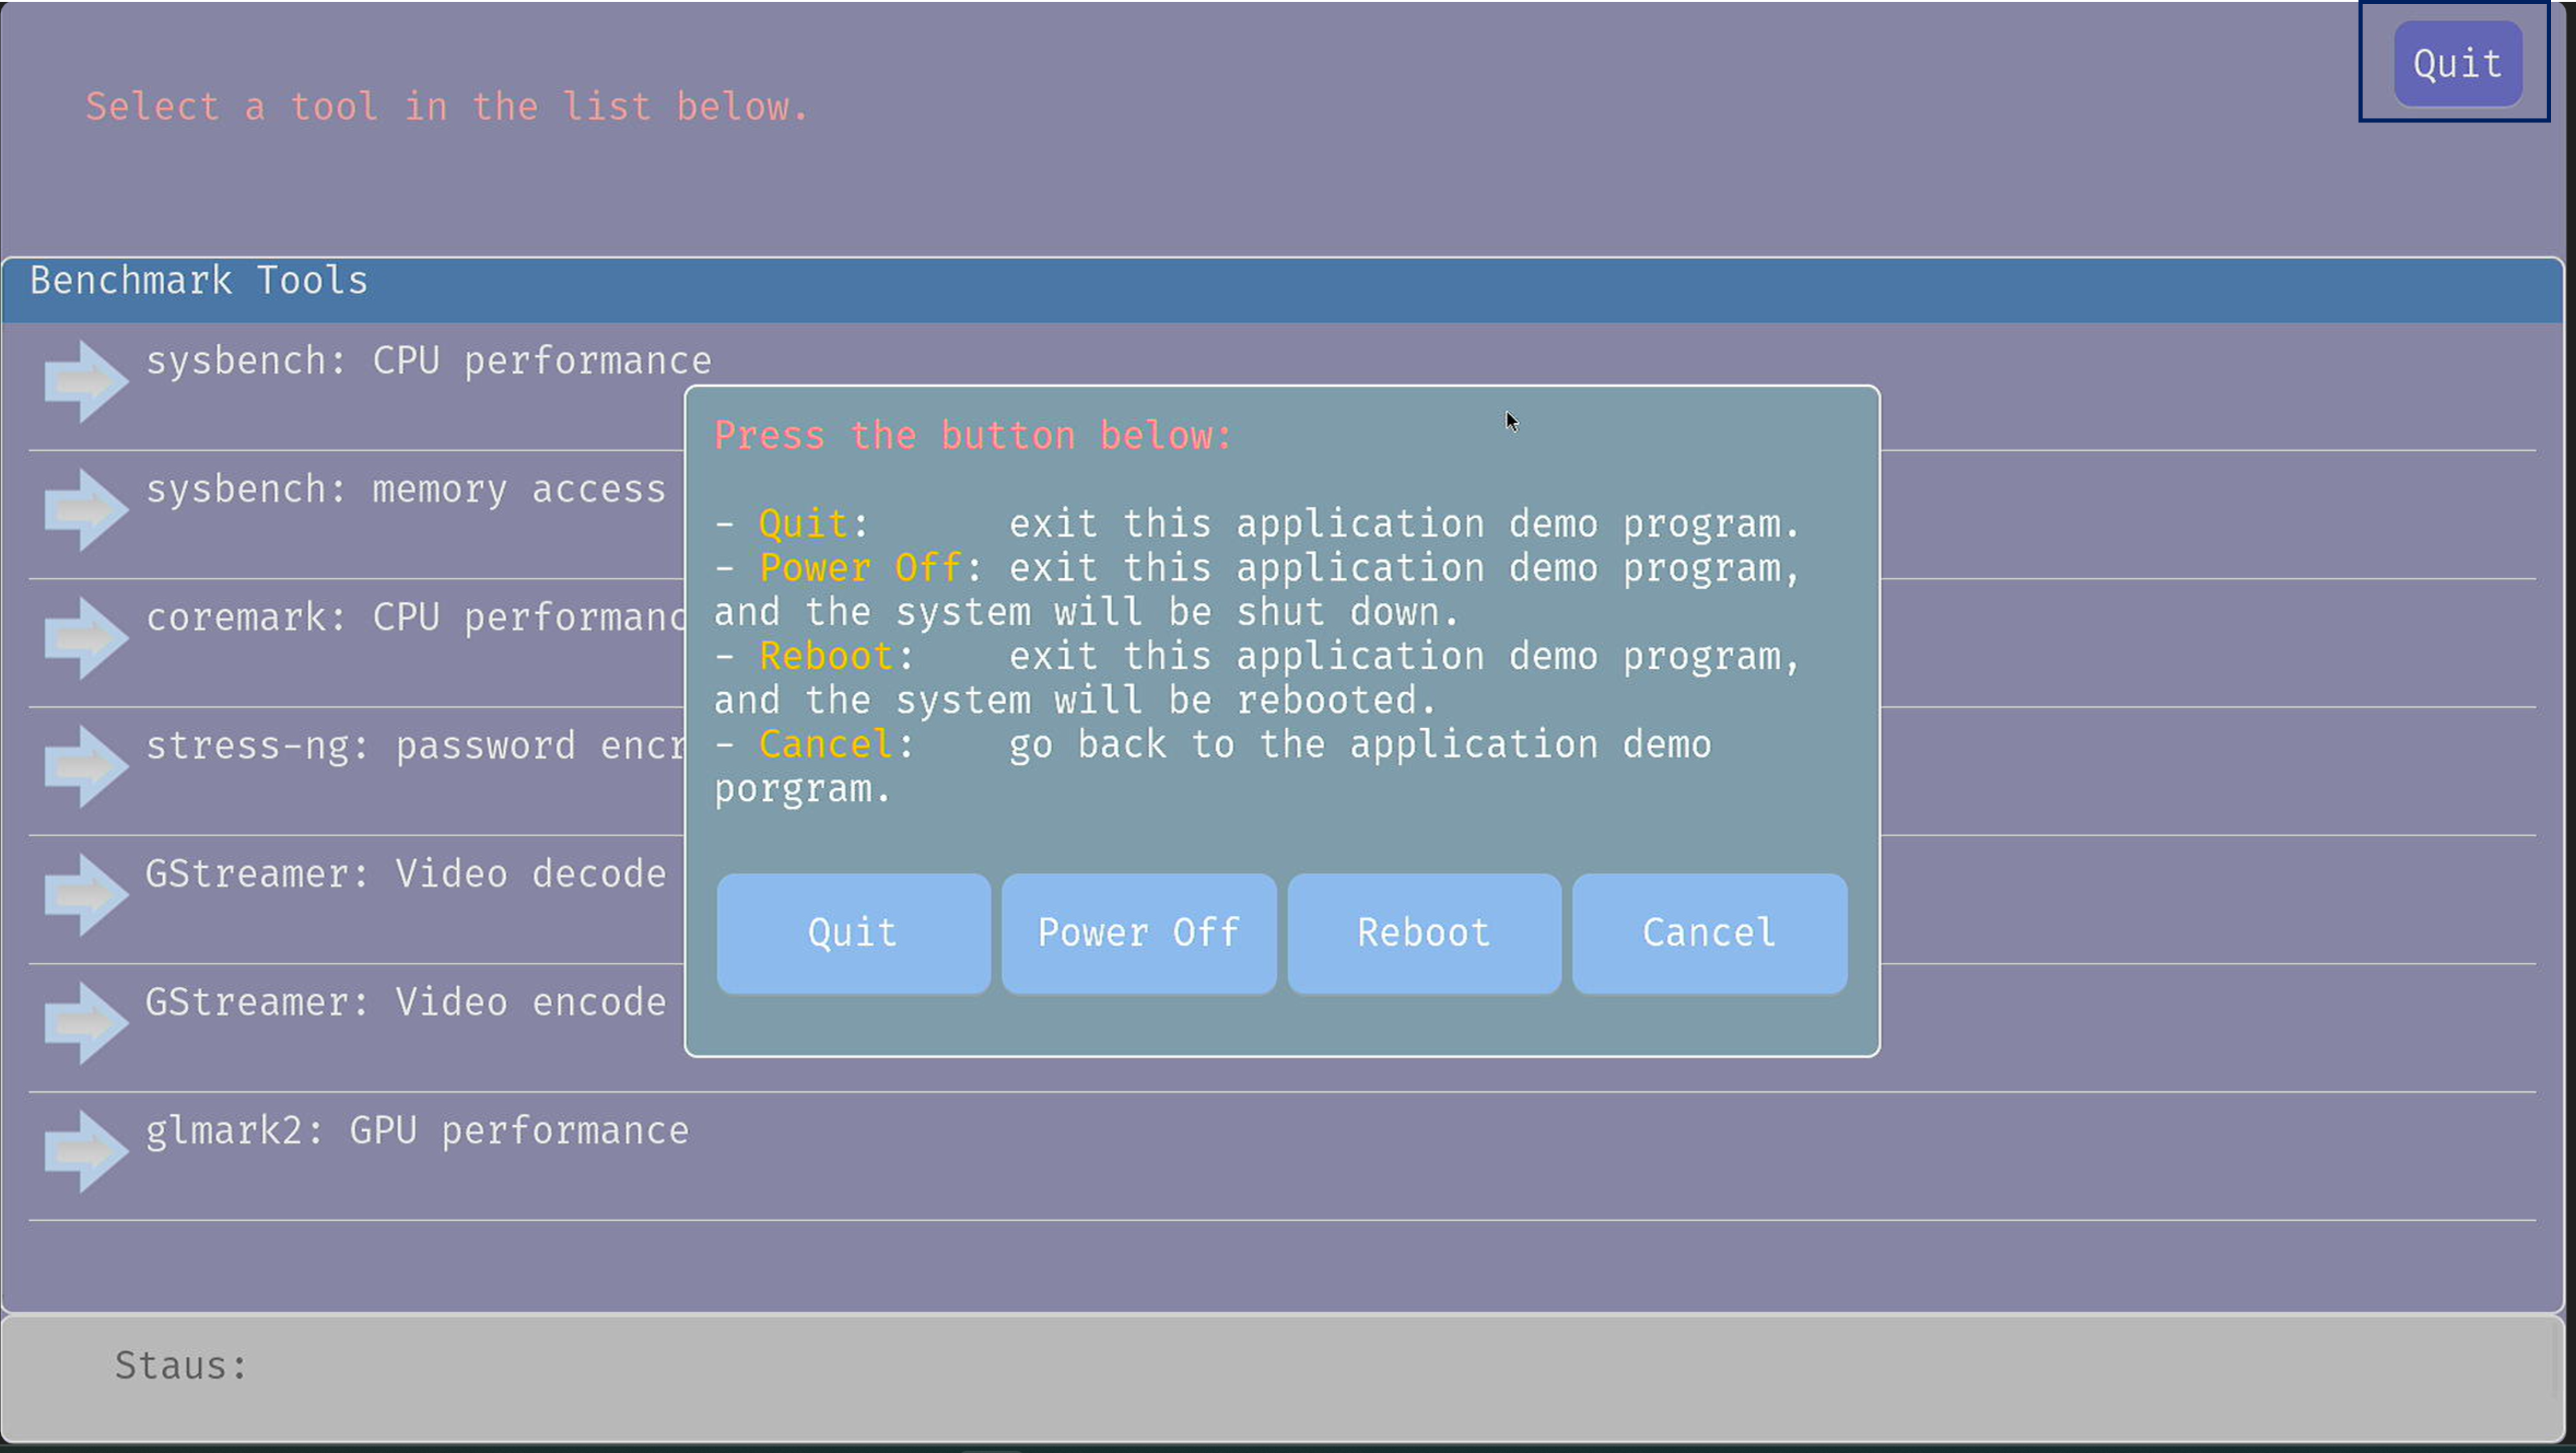This screenshot has height=1453, width=2576.
Task: Click the arrow icon beside coremark CPU performance
Action: pos(86,638)
